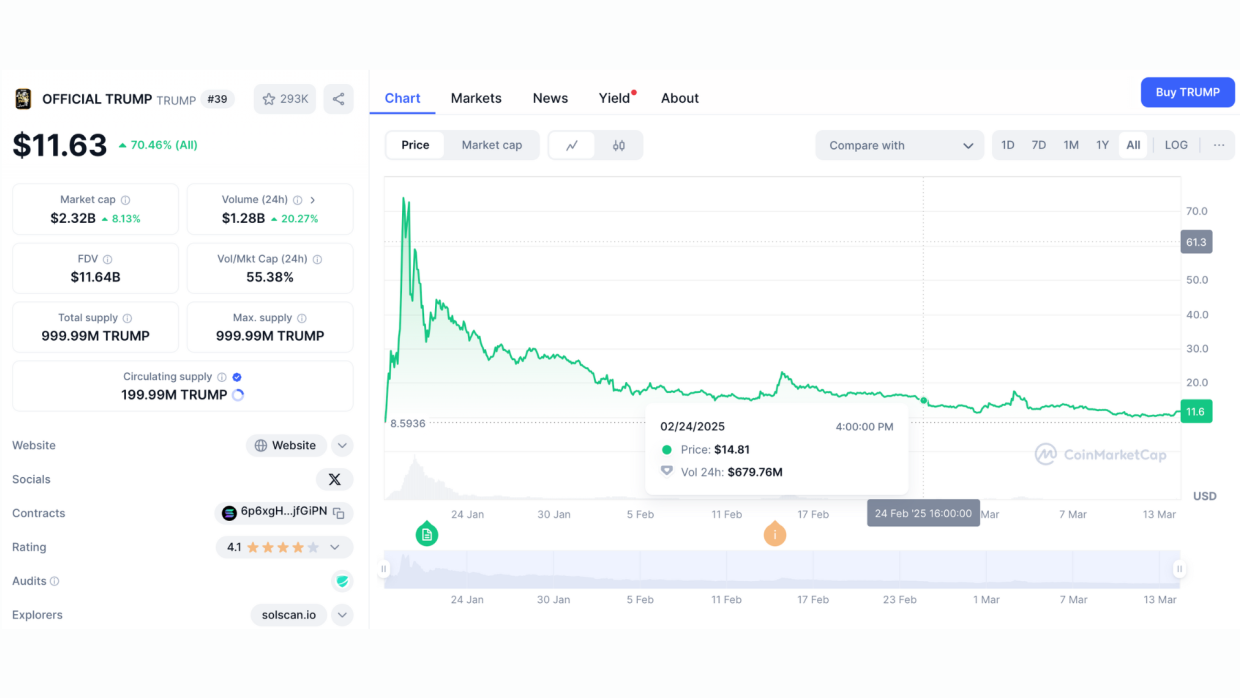Click the $11.64B FDV value
This screenshot has height=698, width=1240.
95,277
